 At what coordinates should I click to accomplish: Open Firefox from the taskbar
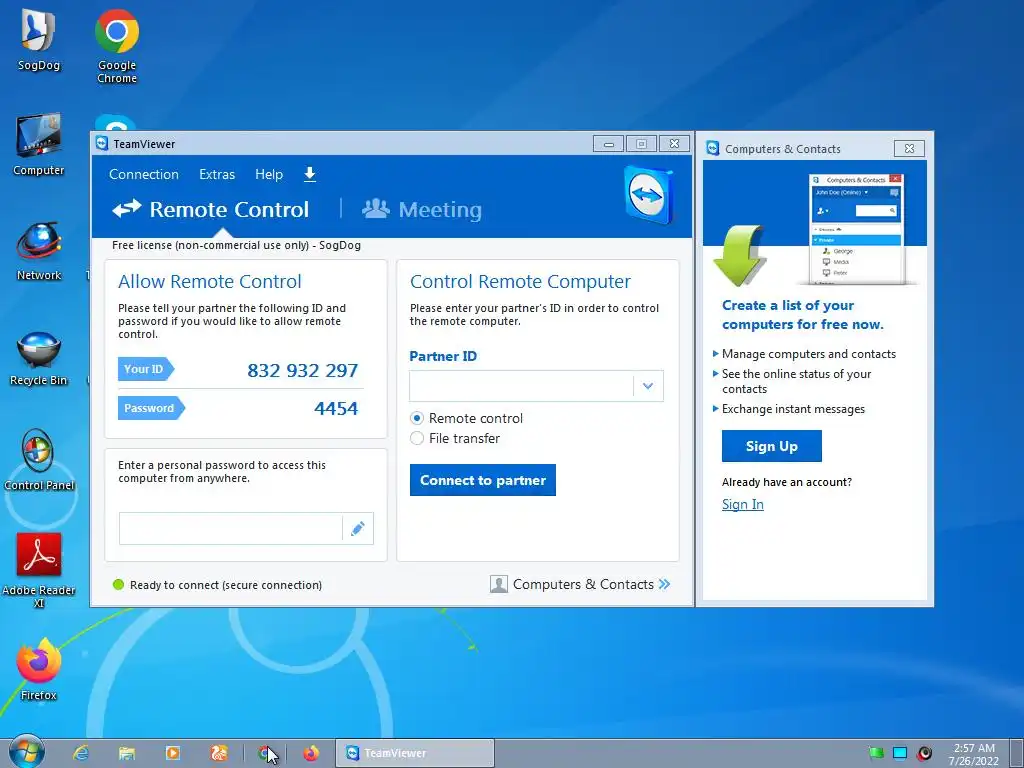(x=311, y=753)
